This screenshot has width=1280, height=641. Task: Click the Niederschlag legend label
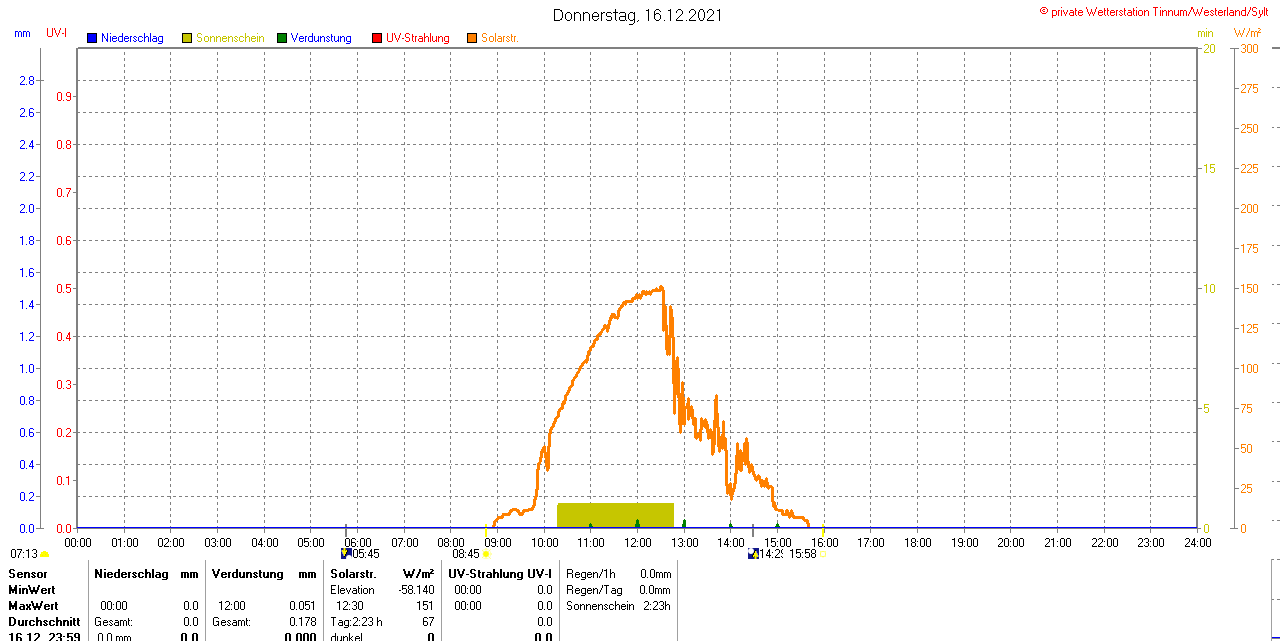pos(132,38)
